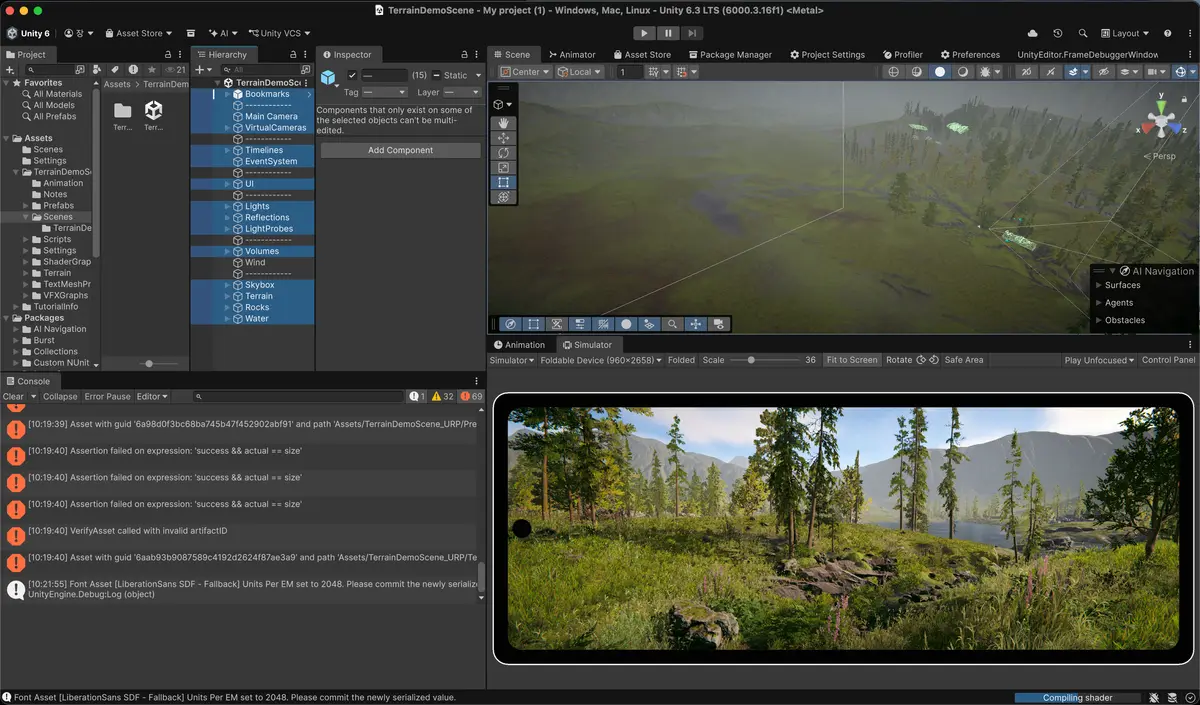This screenshot has height=705, width=1200.
Task: Click Safe Area toggle in Simulator
Action: [x=964, y=360]
